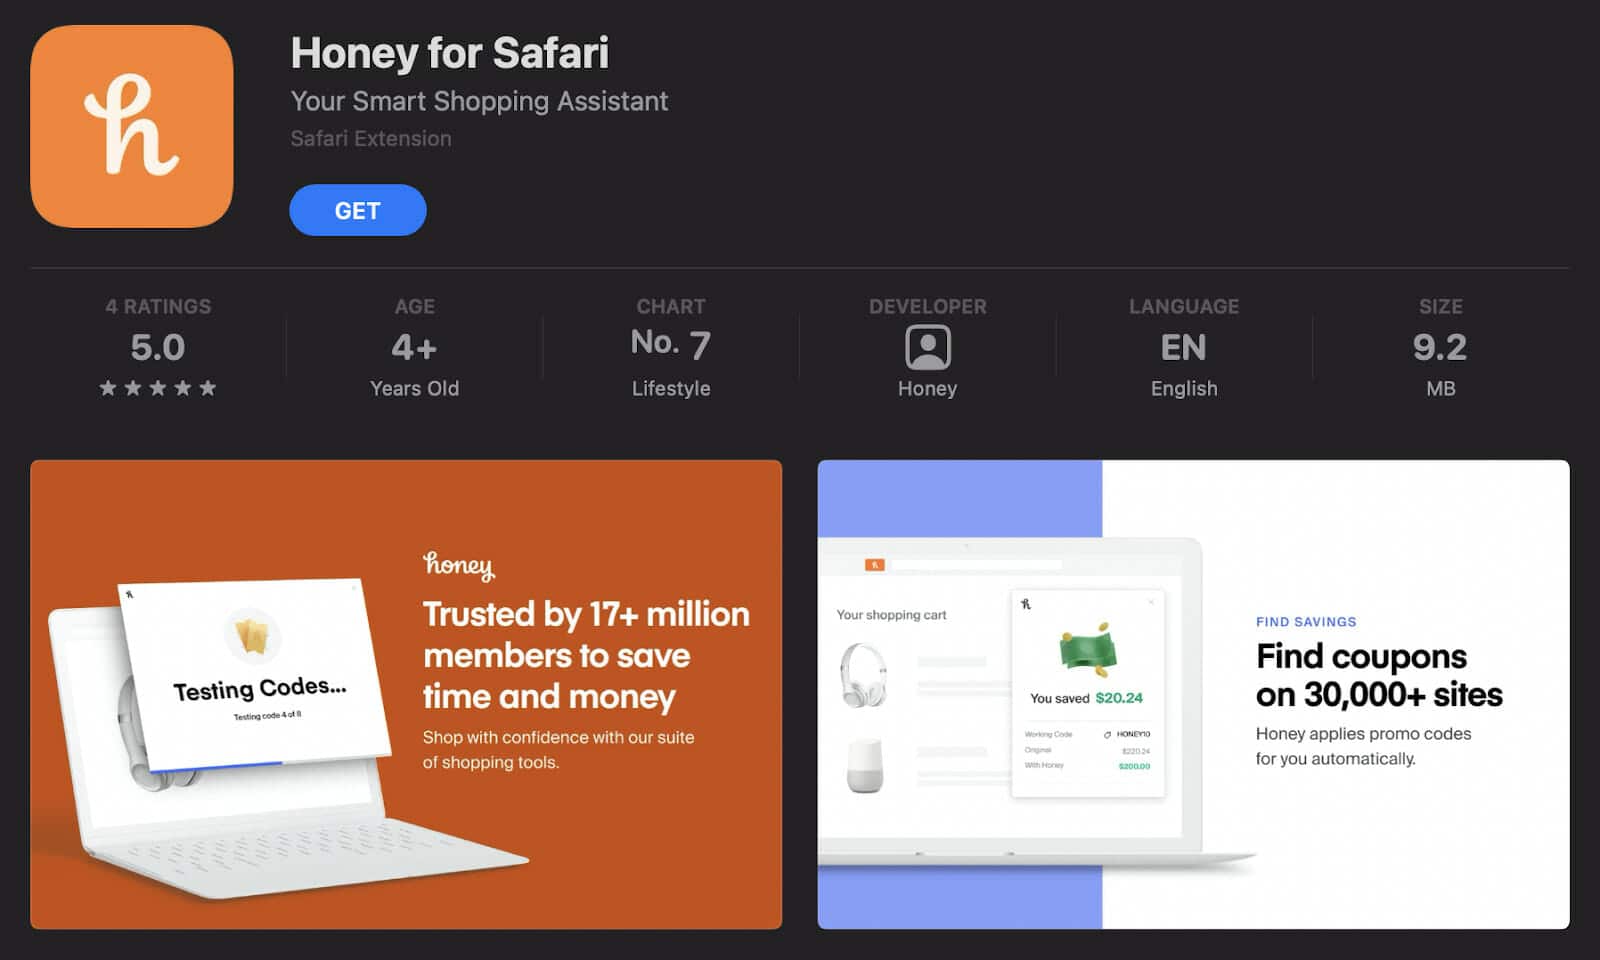Click the Safari Extension category text
Screen dimensions: 1600x960
point(371,138)
